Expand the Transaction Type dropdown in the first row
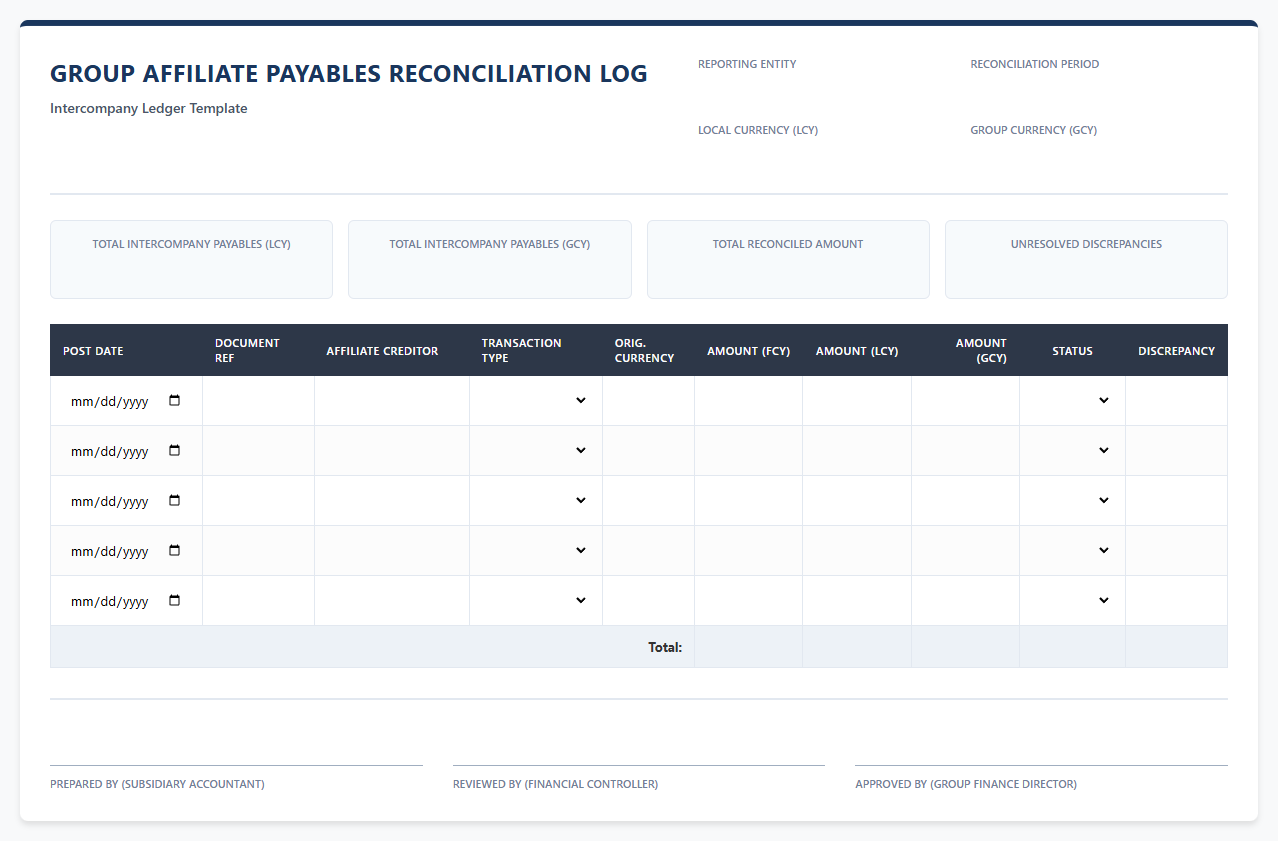Screen dimensions: 1278x841 536,400
